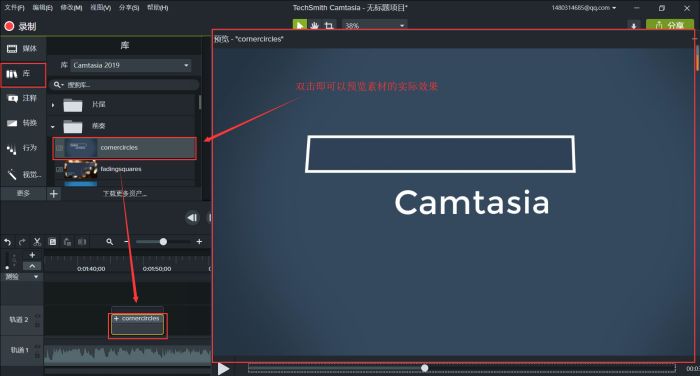Select the 轨道 1 track header

[21, 350]
